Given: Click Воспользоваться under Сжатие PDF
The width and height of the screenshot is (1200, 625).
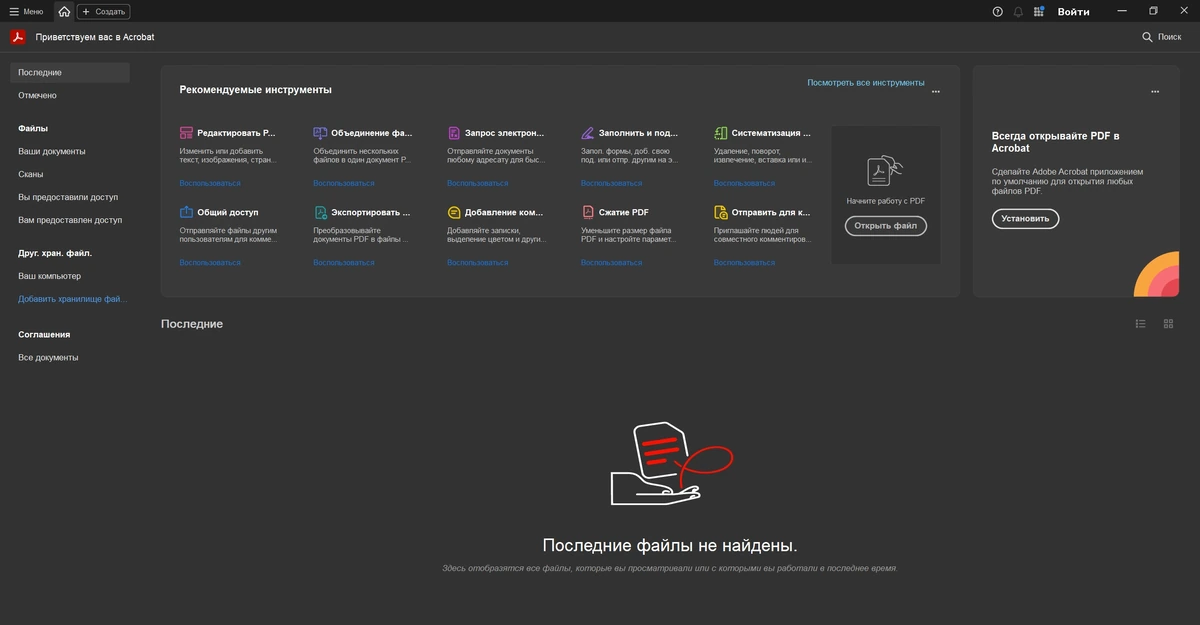Looking at the screenshot, I should pos(611,262).
